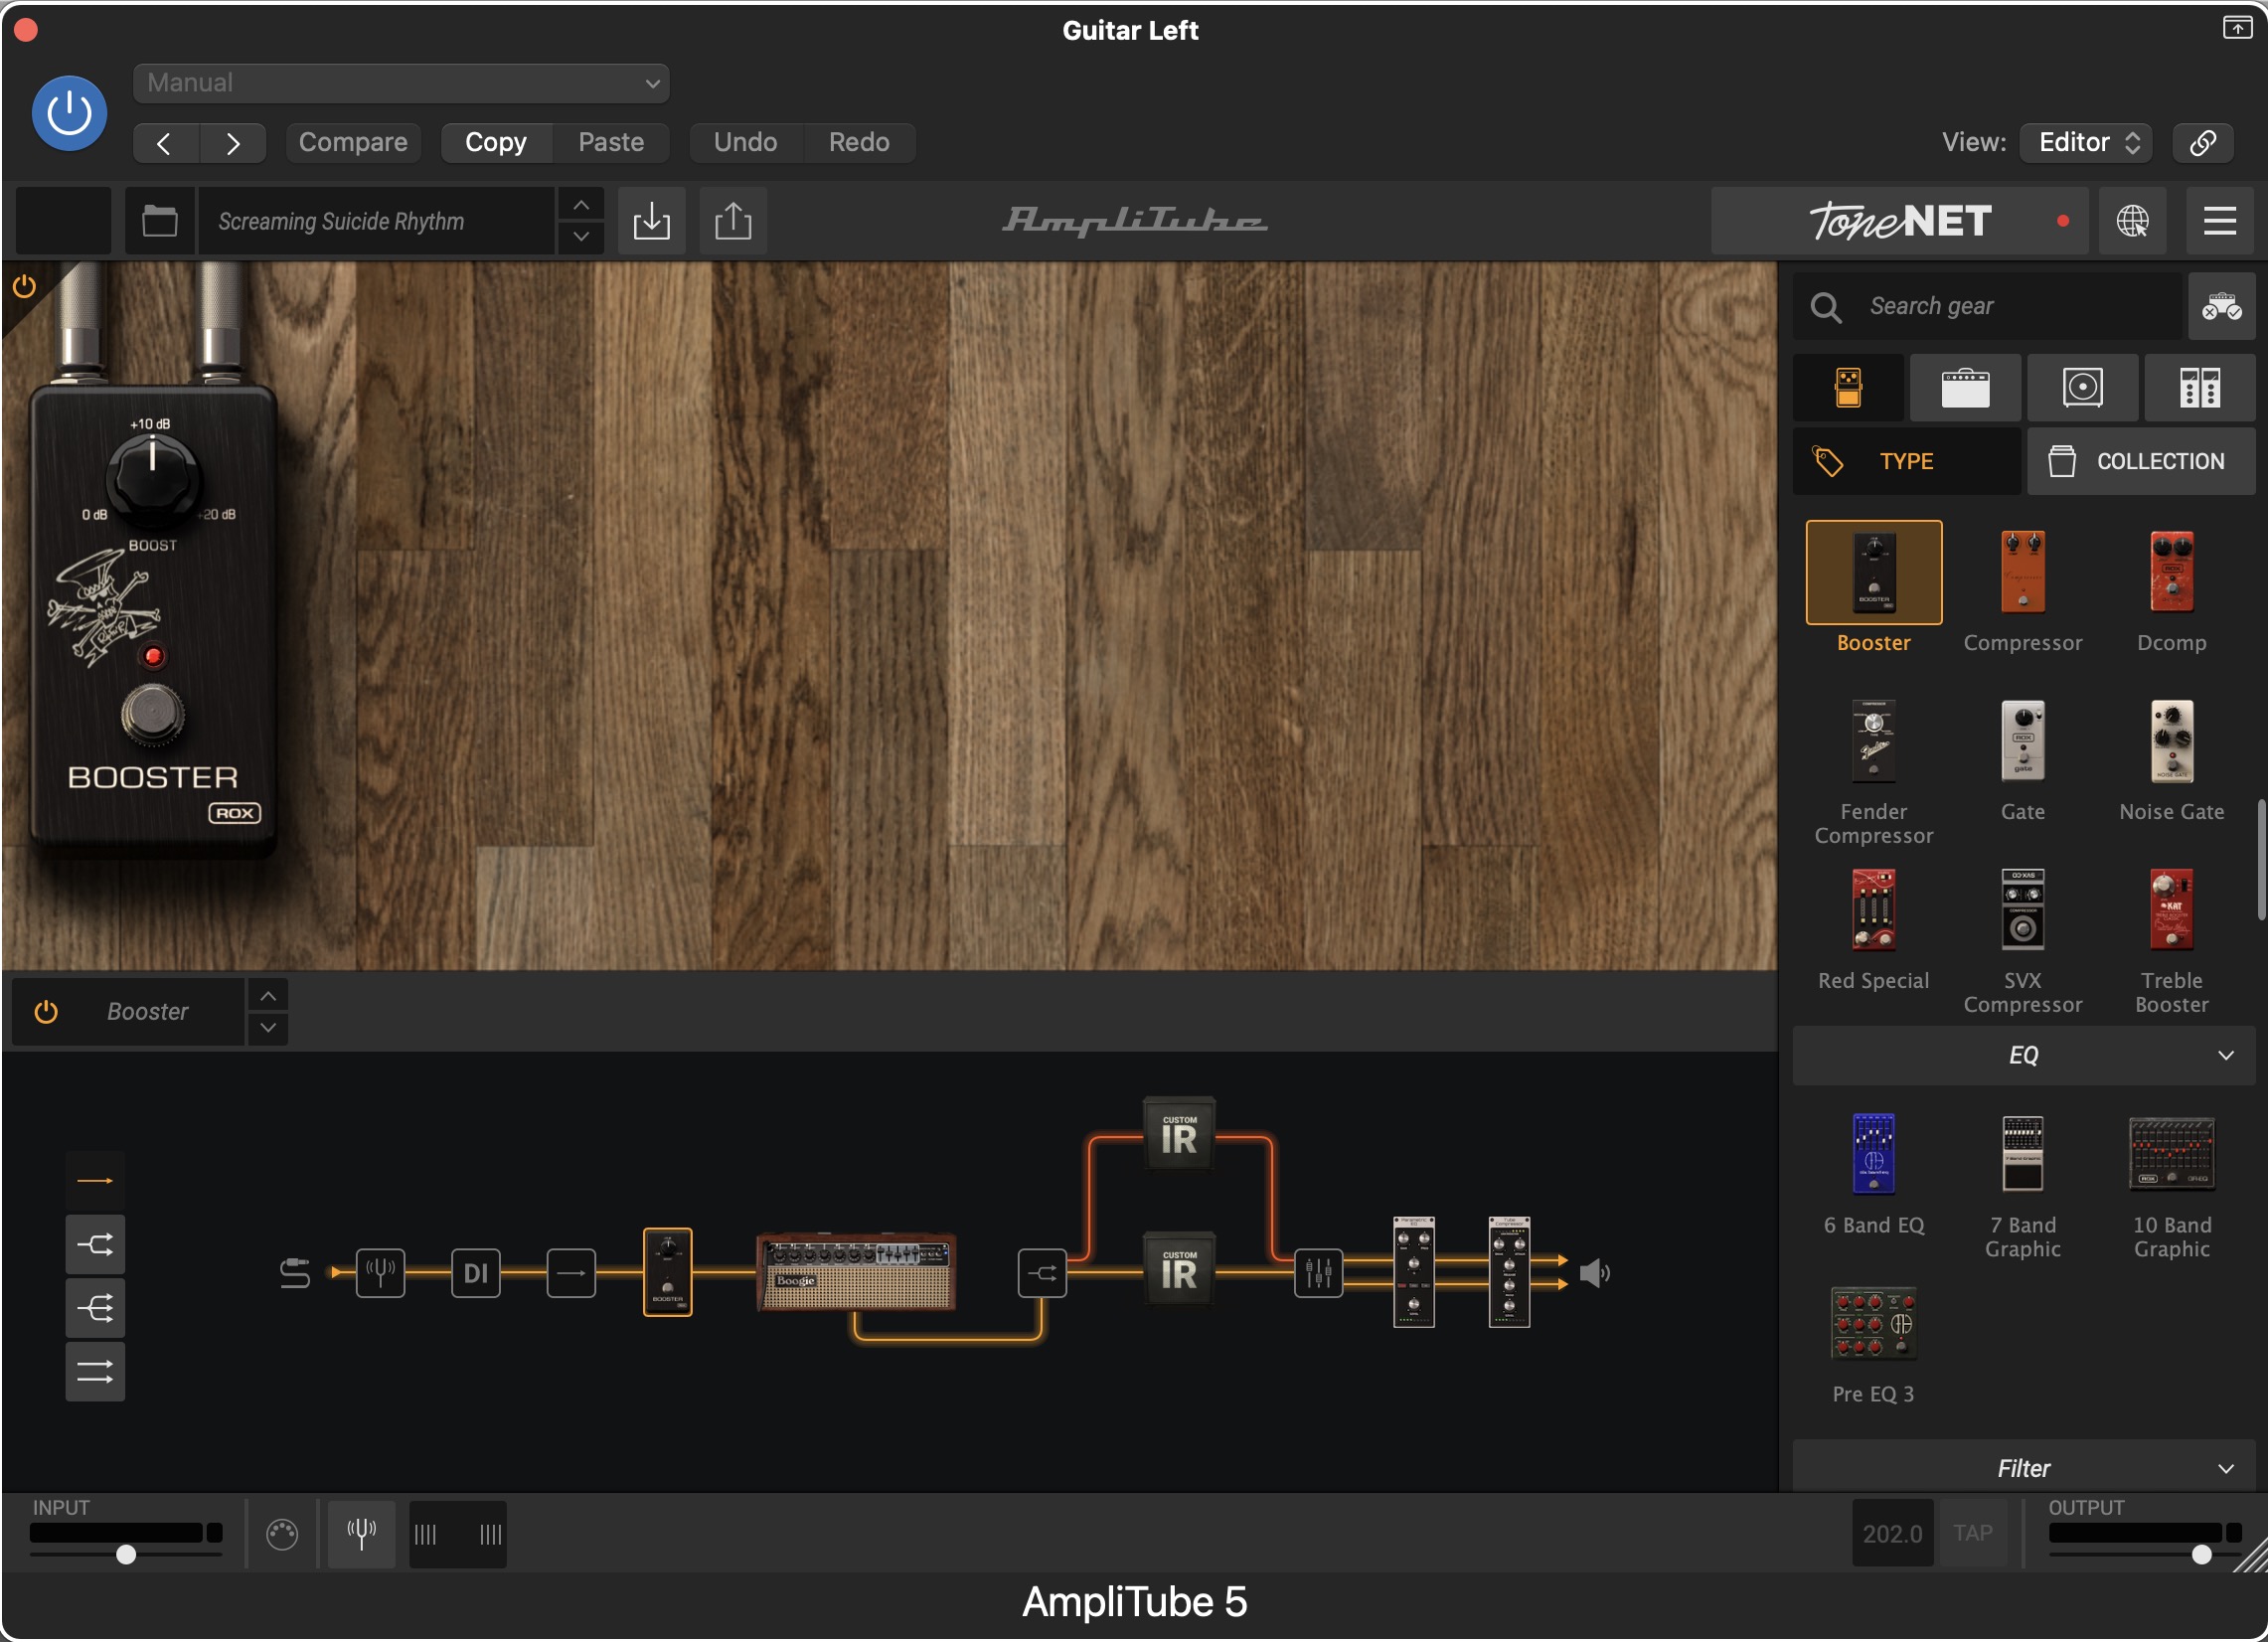Open the preset browser folder icon
The width and height of the screenshot is (2268, 1642).
pyautogui.click(x=160, y=221)
